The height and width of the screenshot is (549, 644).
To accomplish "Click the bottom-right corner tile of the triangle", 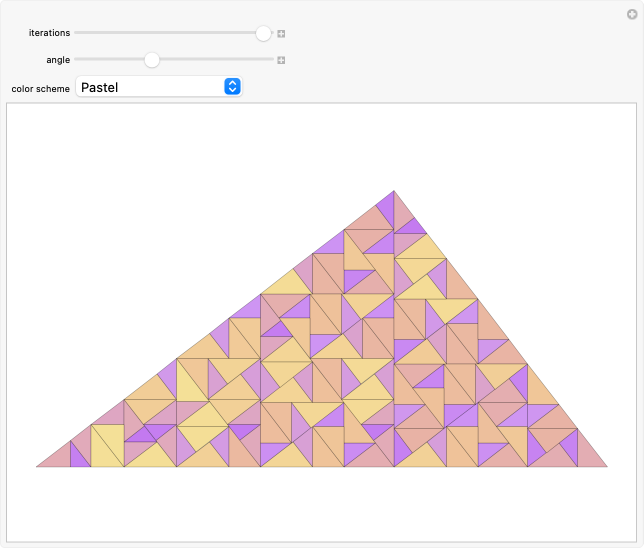I will point(588,456).
